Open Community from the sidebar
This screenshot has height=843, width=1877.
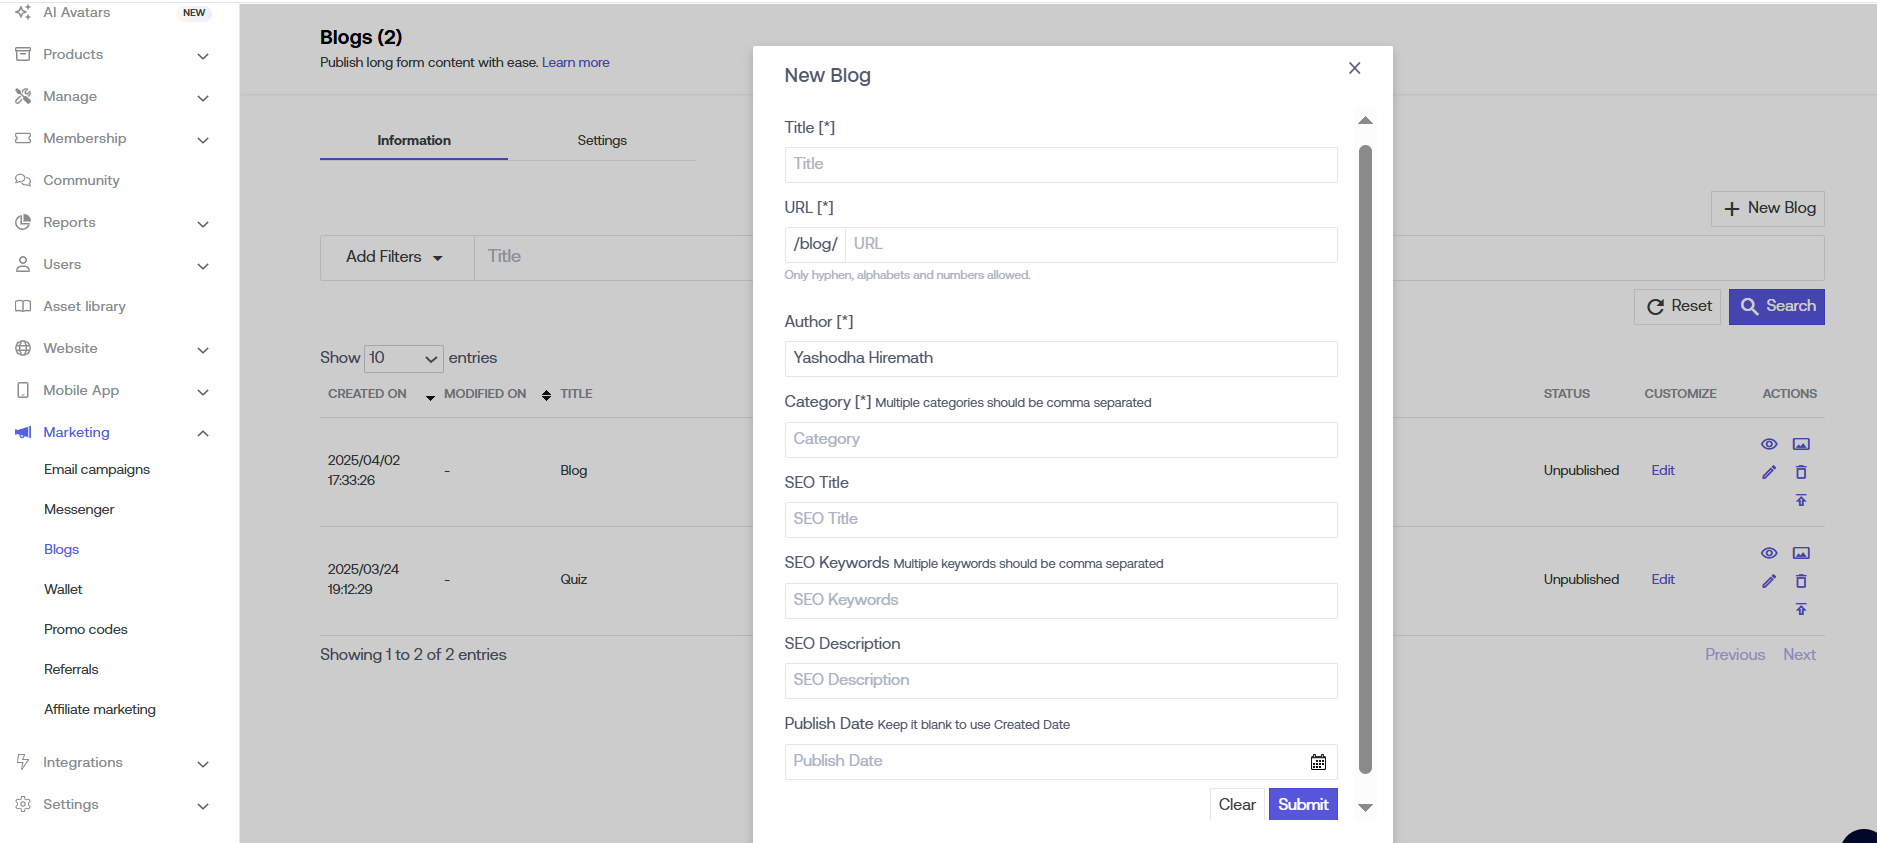coord(81,180)
